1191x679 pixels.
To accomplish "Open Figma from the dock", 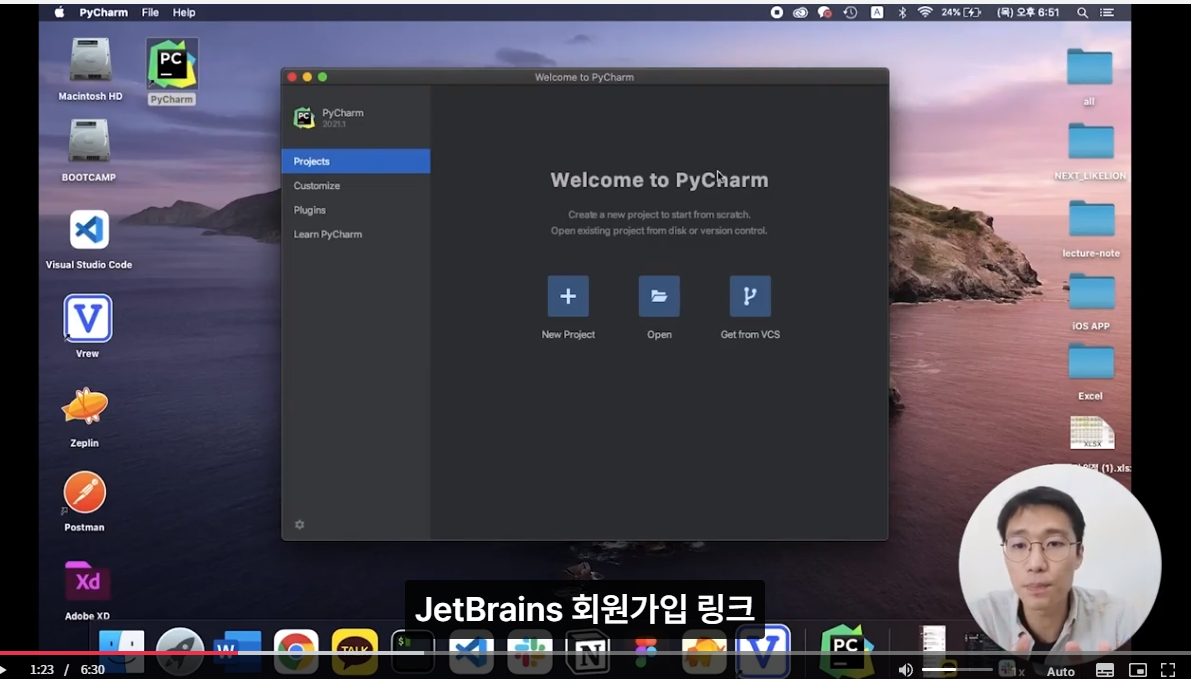I will (646, 652).
